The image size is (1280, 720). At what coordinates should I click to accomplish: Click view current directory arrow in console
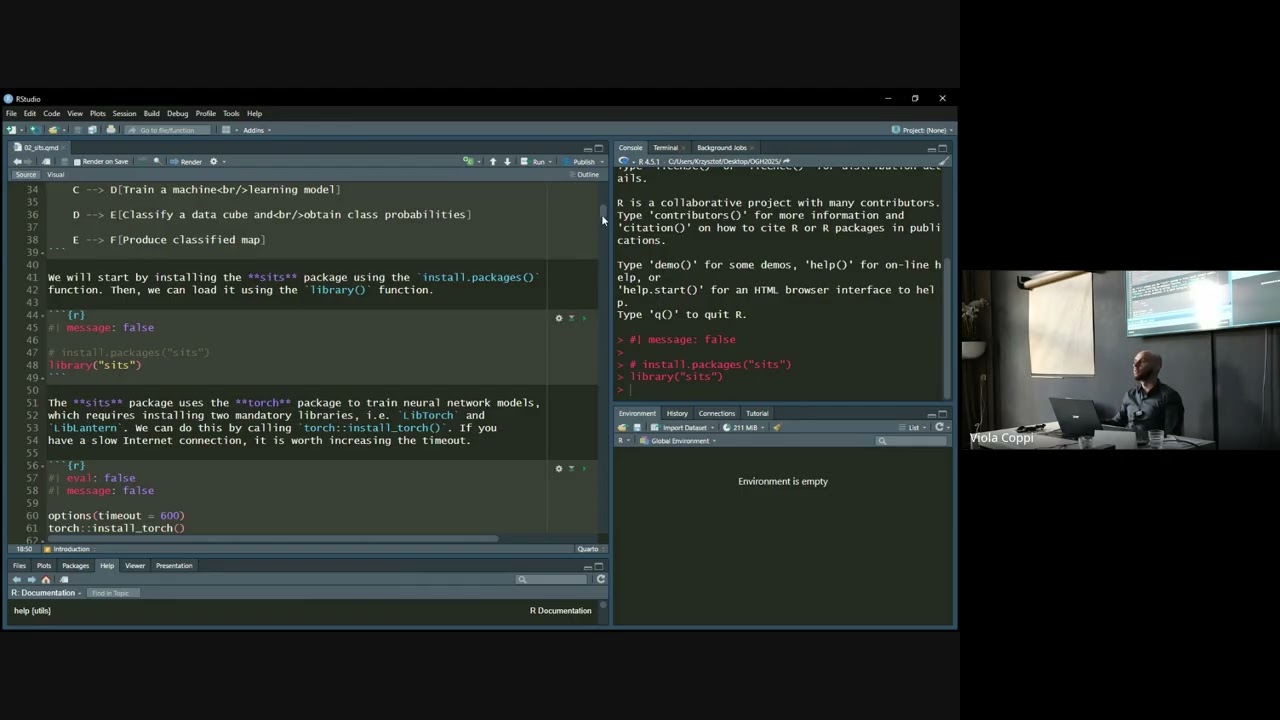pyautogui.click(x=787, y=161)
